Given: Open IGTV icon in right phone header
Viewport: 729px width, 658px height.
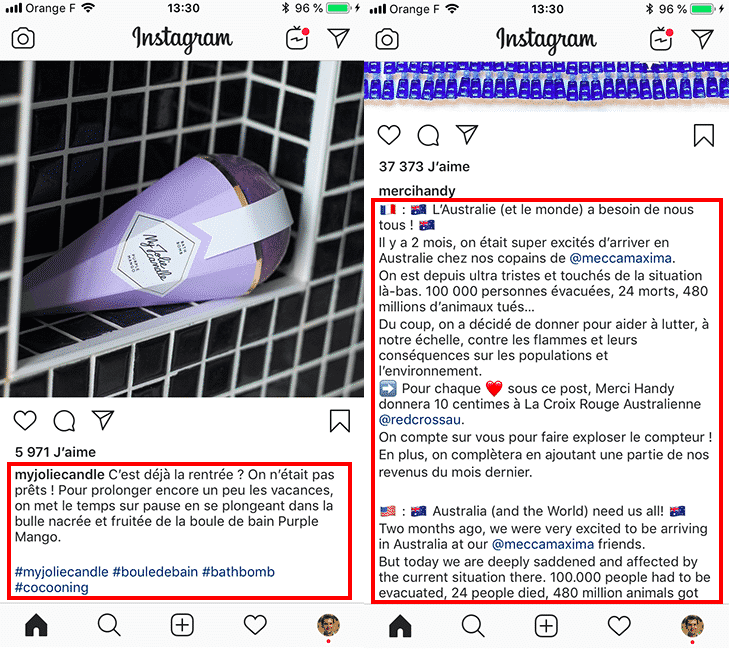Looking at the screenshot, I should pyautogui.click(x=662, y=39).
